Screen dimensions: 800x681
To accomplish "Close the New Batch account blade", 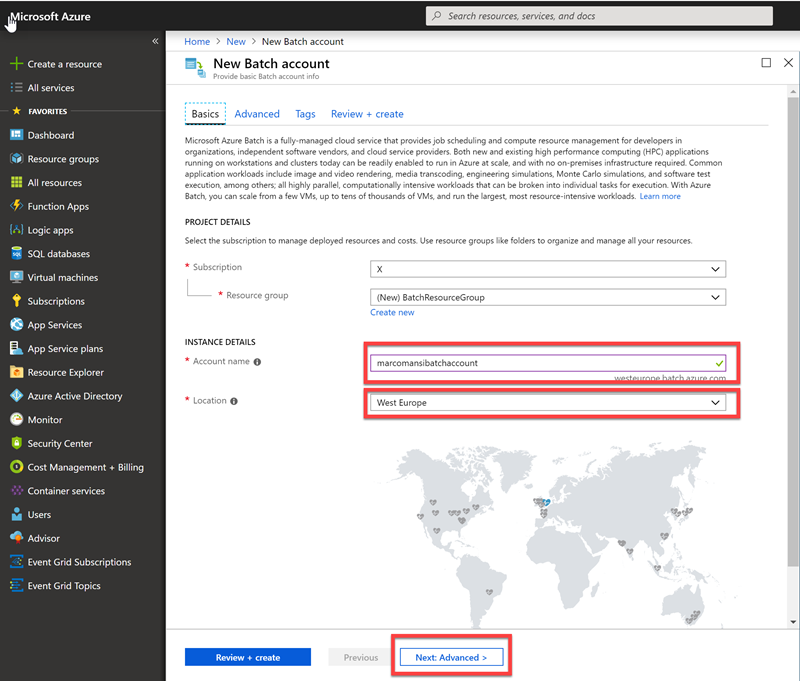I will tap(788, 63).
